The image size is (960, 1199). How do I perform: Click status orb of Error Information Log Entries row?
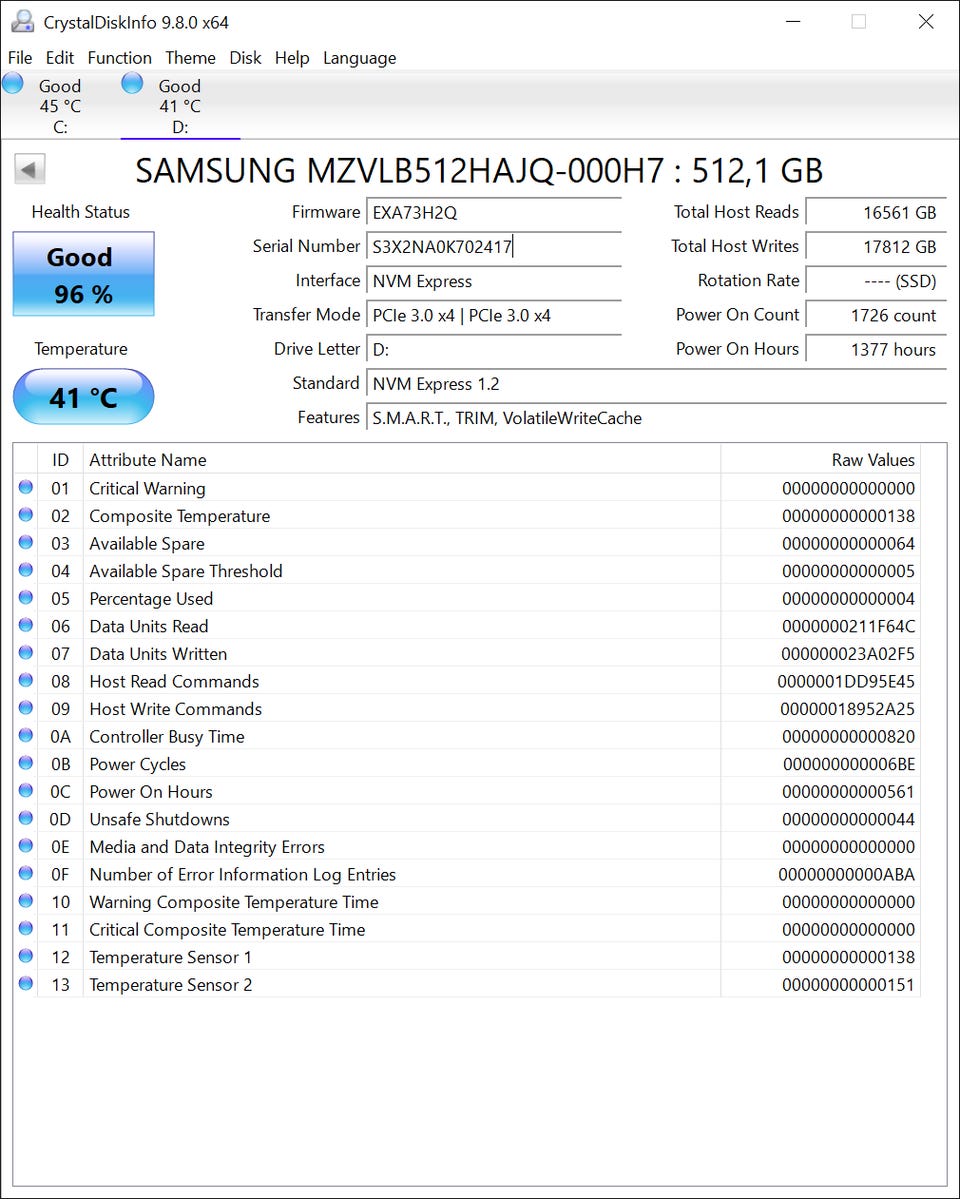pyautogui.click(x=26, y=872)
